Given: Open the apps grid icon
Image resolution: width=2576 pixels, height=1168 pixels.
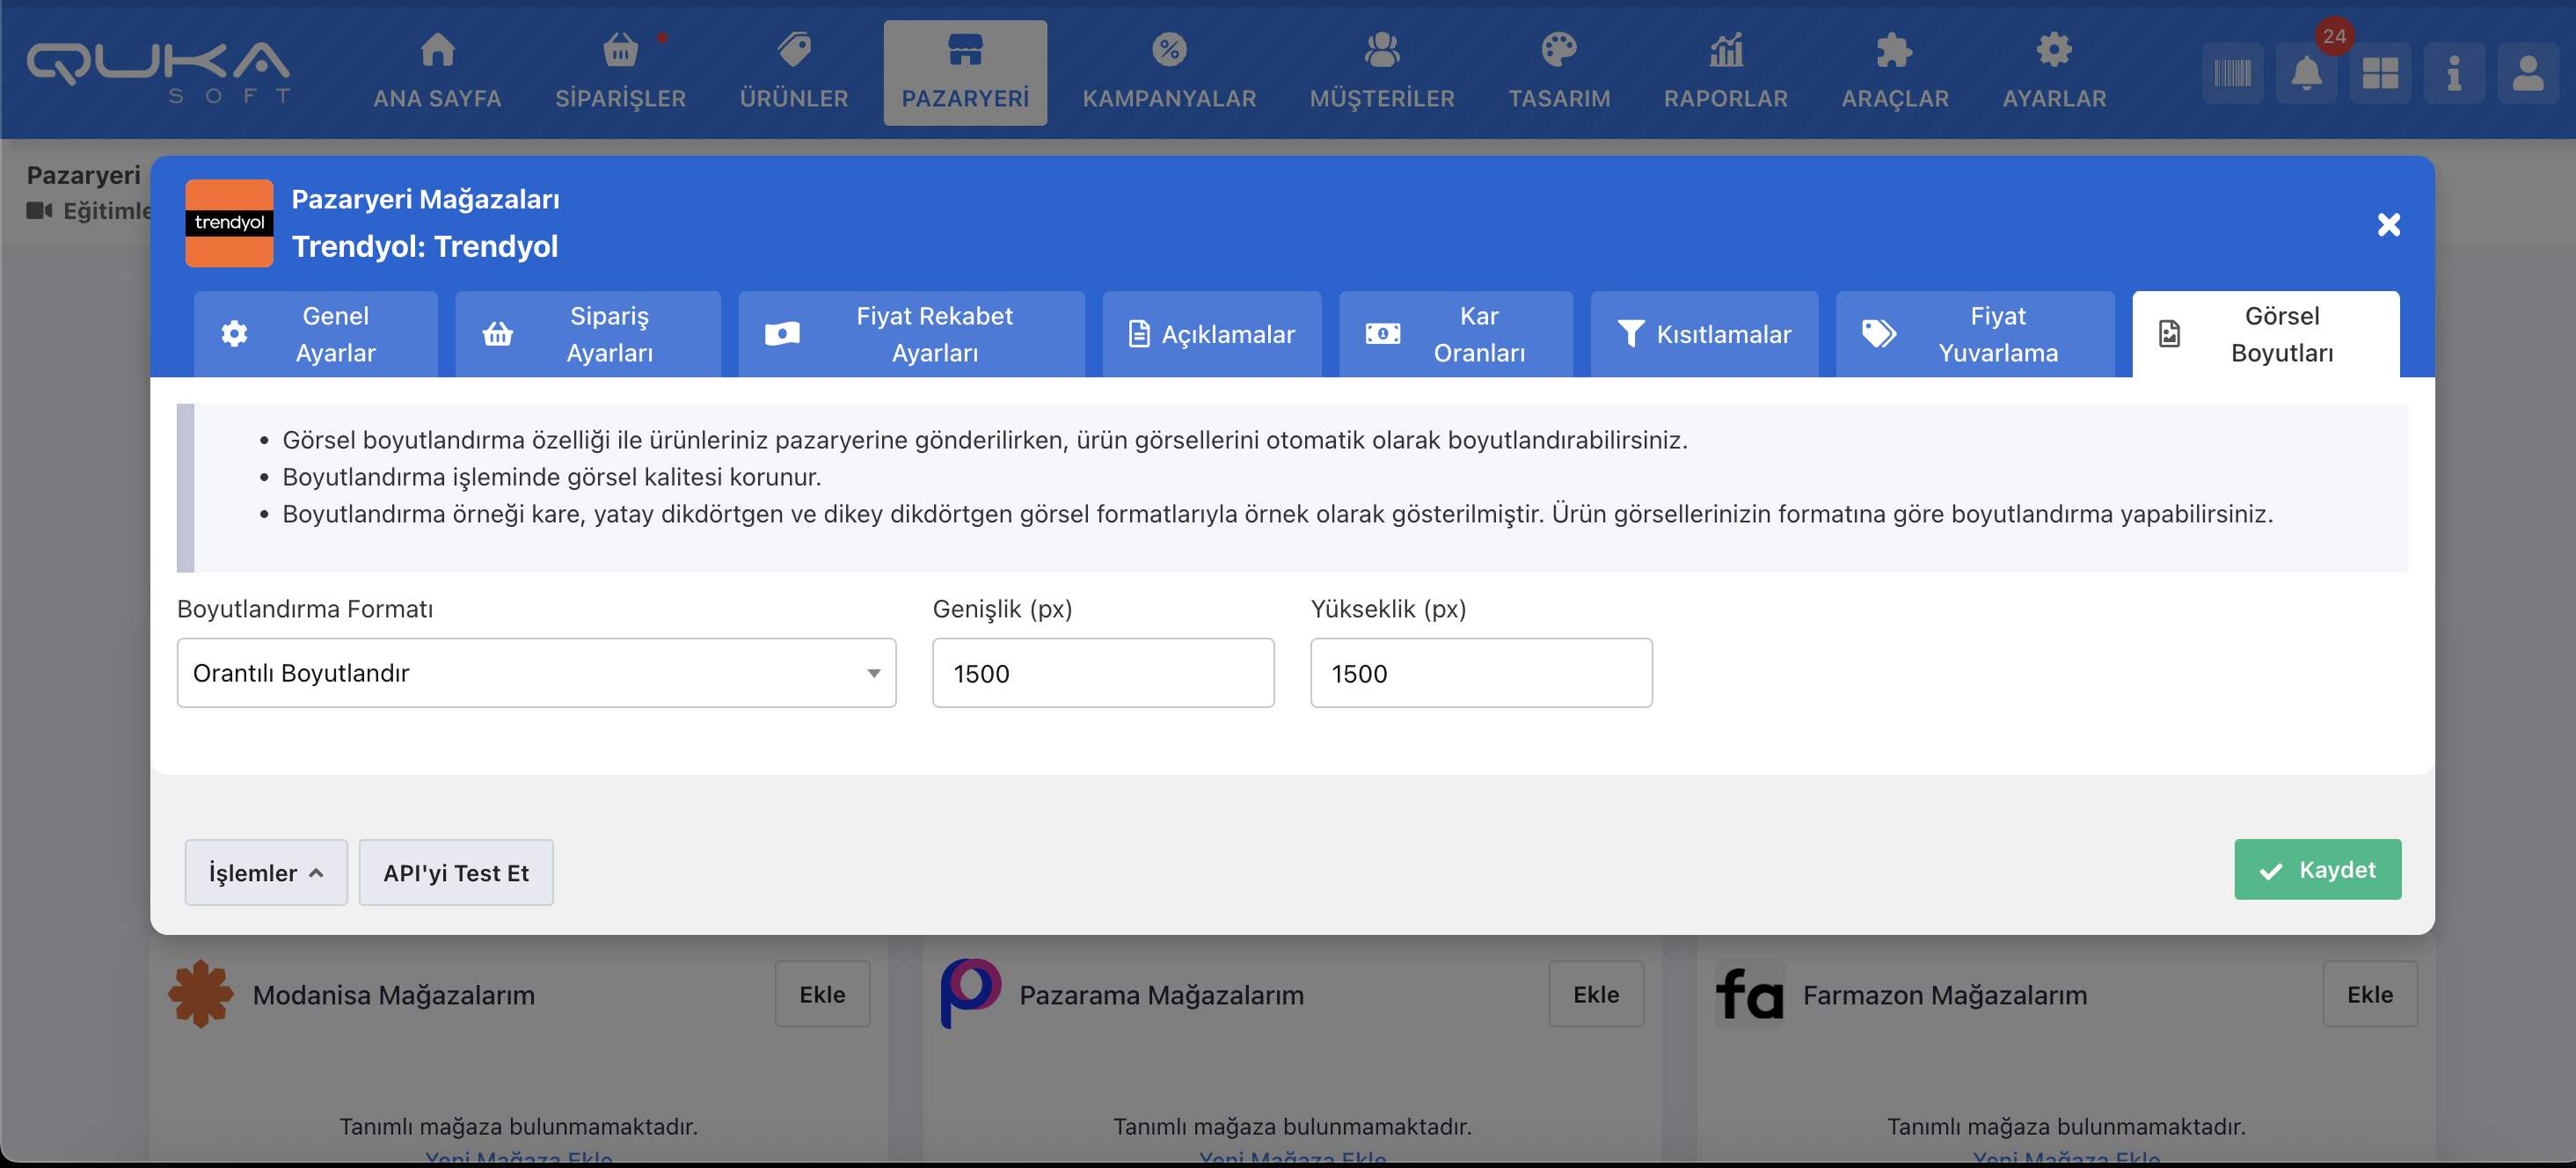Looking at the screenshot, I should (2380, 73).
